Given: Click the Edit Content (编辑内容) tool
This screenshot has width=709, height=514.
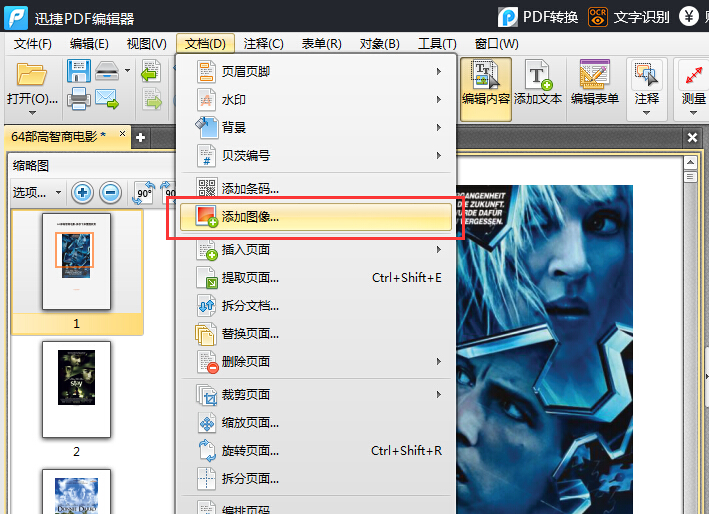Looking at the screenshot, I should [486, 89].
